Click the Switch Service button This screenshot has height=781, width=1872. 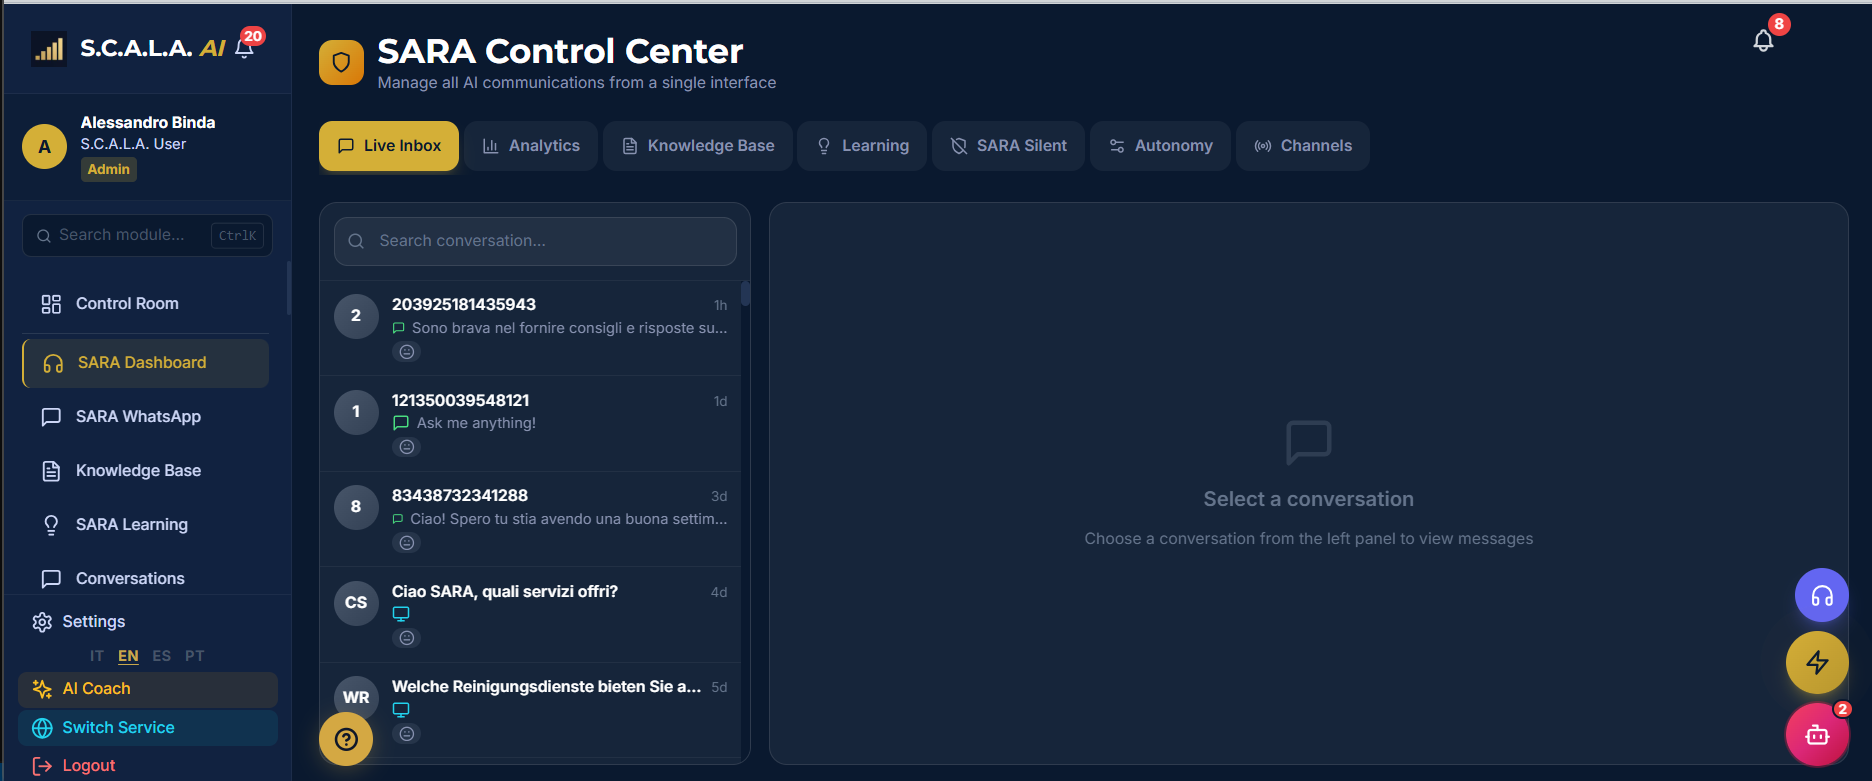[x=148, y=728]
